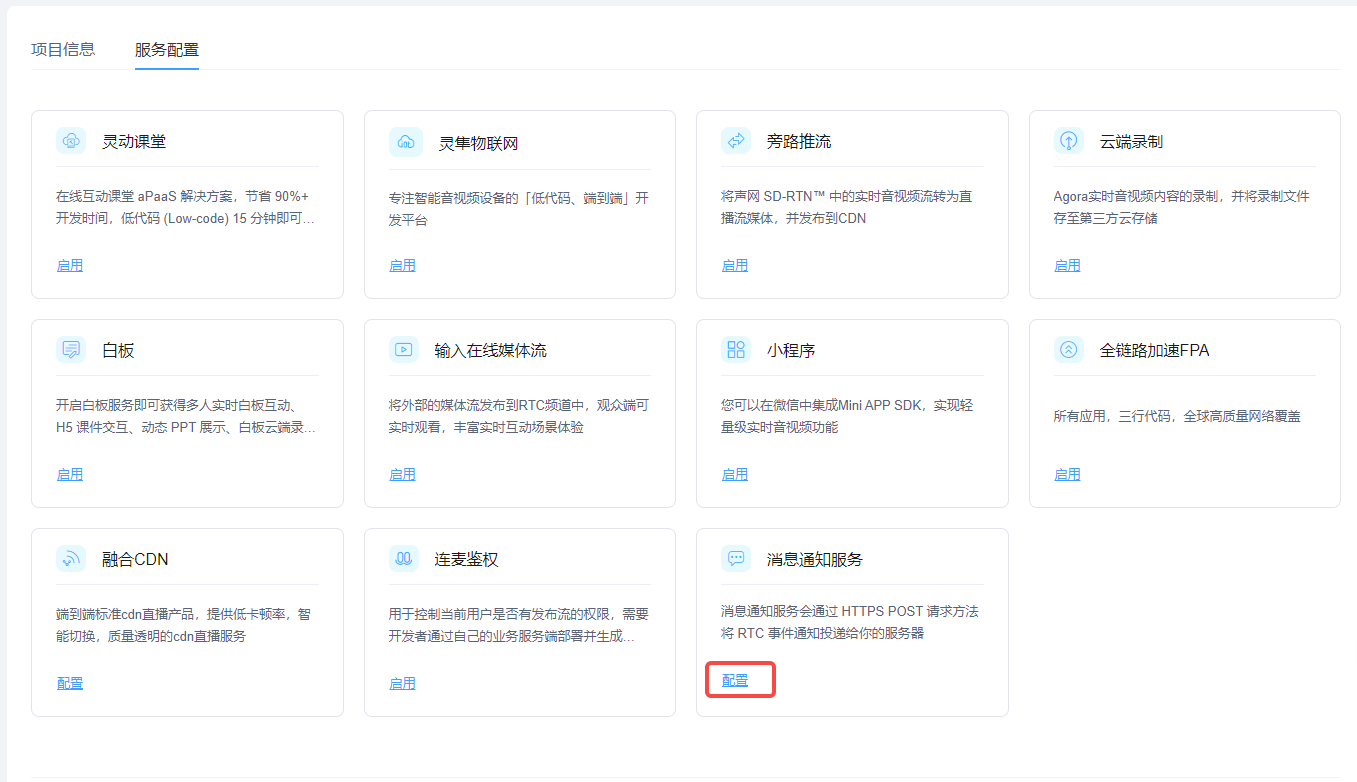This screenshot has height=782, width=1357.
Task: Click 启用 under 旁路推流 card
Action: tap(735, 265)
